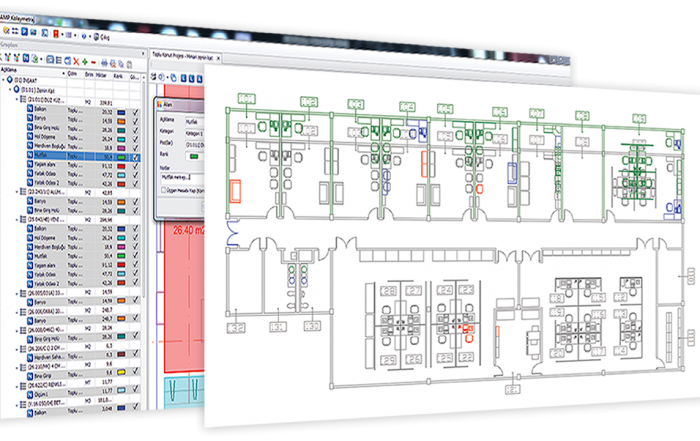This screenshot has width=700, height=441.
Task: Select the Balkon row area icon
Action: click(31, 112)
